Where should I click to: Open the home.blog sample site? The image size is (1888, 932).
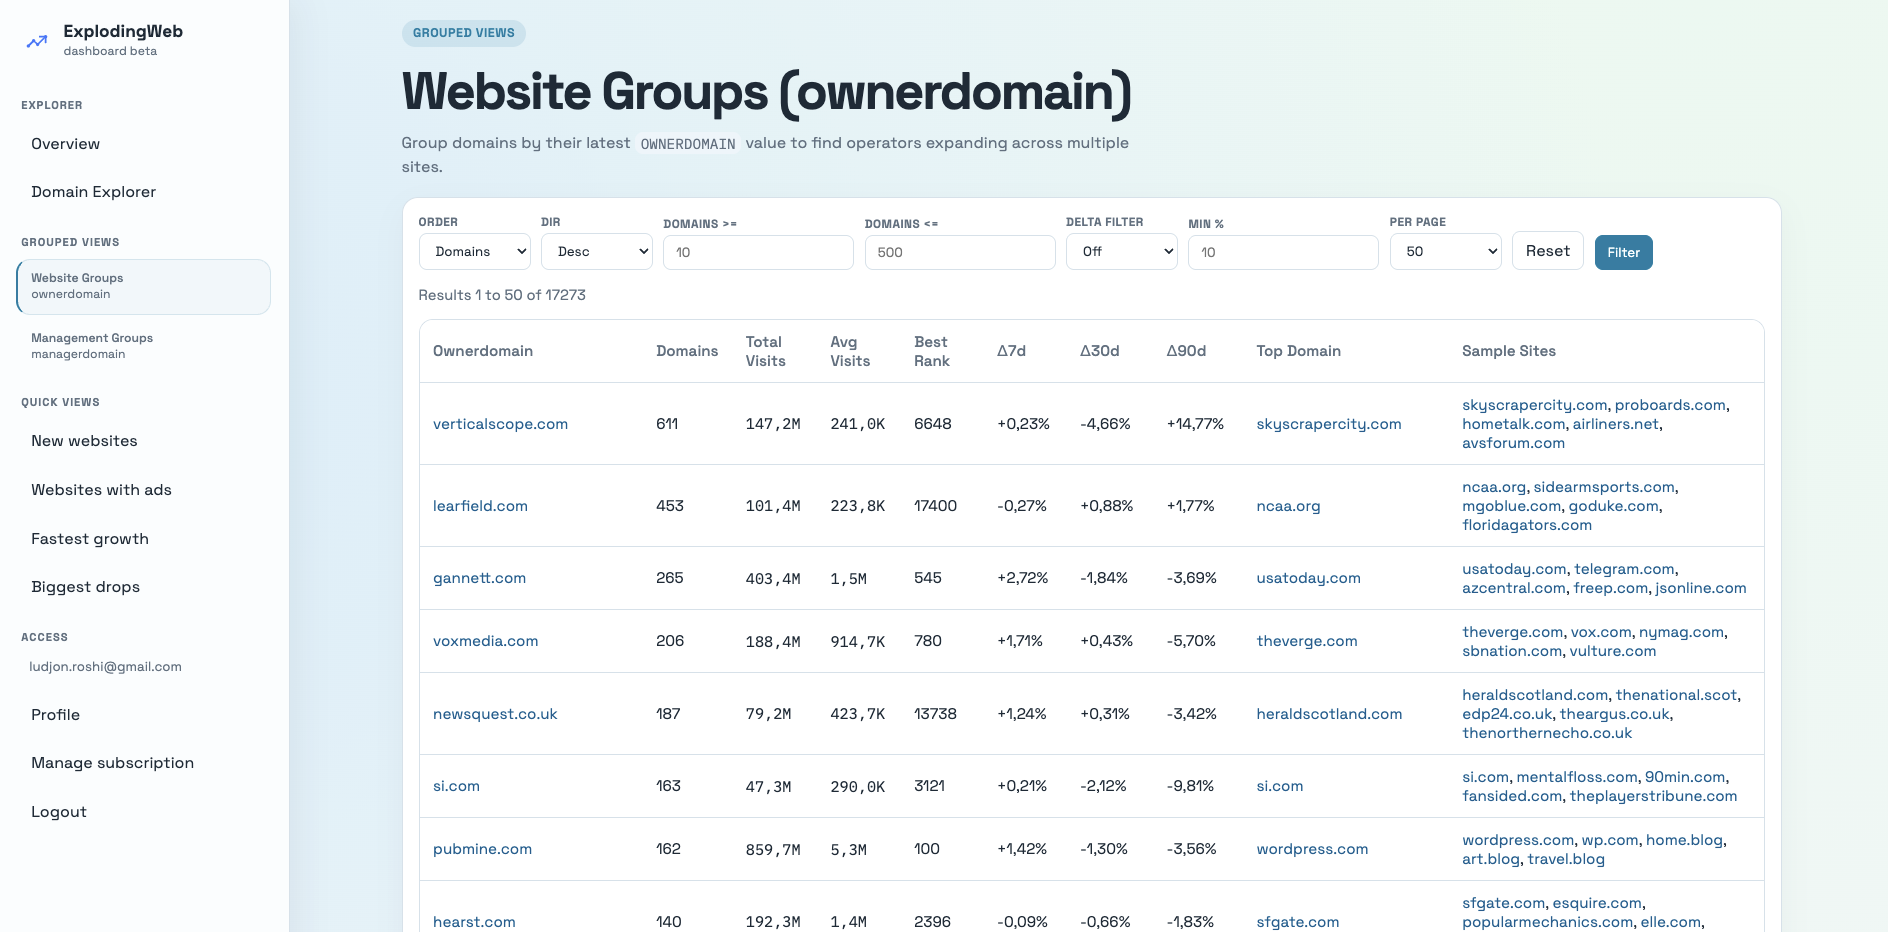point(1685,840)
